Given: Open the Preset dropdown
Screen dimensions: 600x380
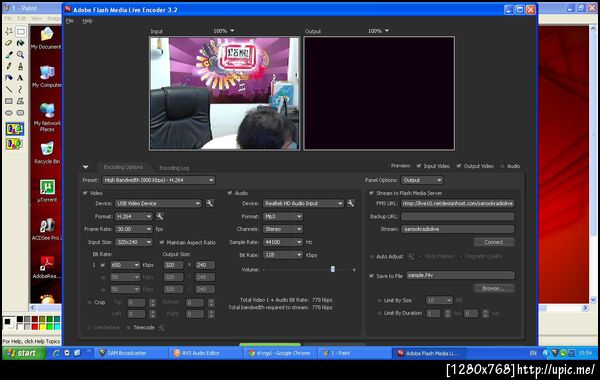Looking at the screenshot, I should [x=158, y=180].
